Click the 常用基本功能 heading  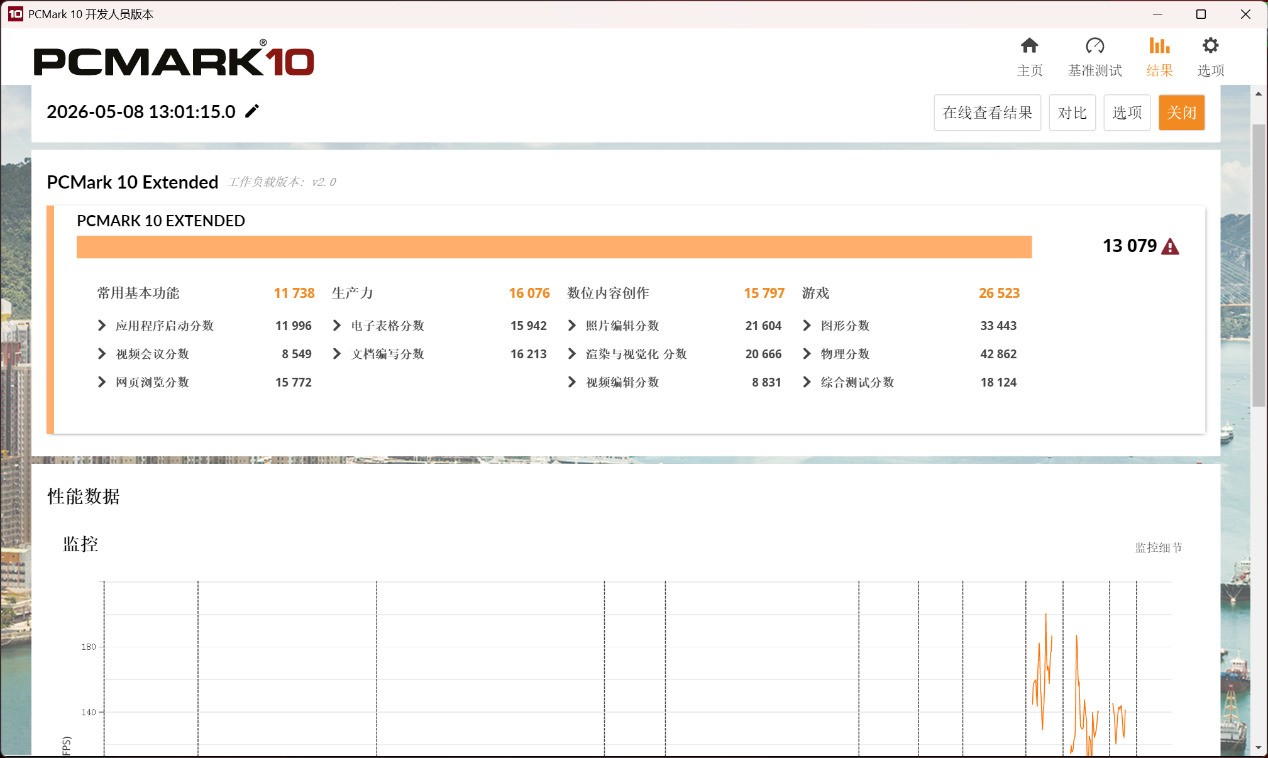[138, 293]
